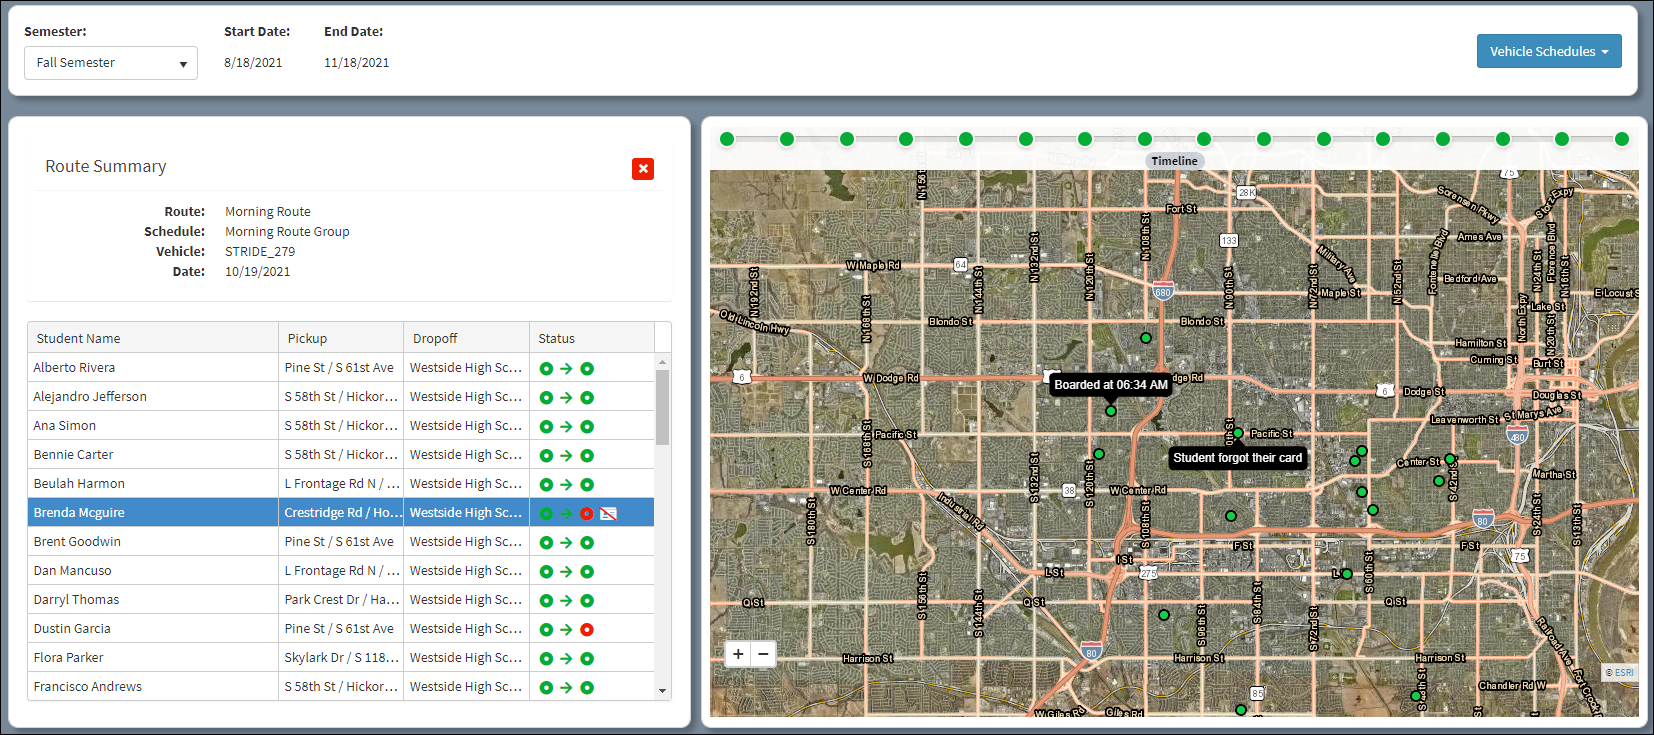
Task: Click green pickup status icon for Darryl Thomas
Action: 546,601
